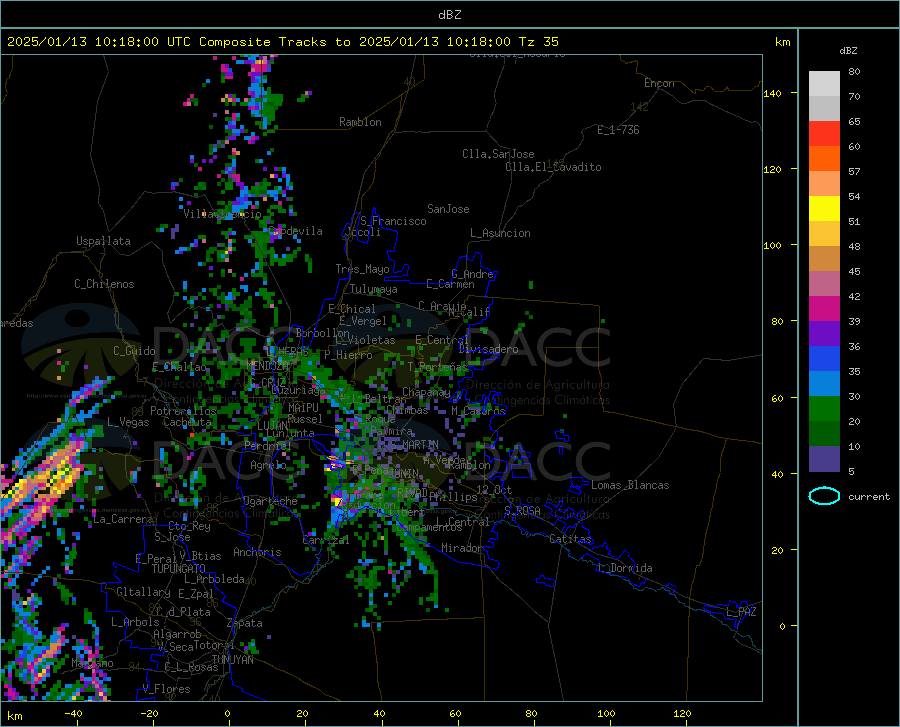Screen dimensions: 900x727
Task: Click the 'Anchoris' location label
Action: [x=257, y=552]
